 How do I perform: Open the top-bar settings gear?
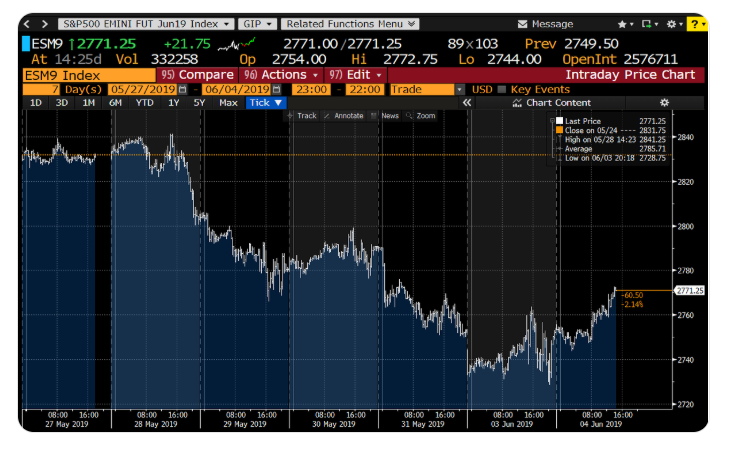671,24
